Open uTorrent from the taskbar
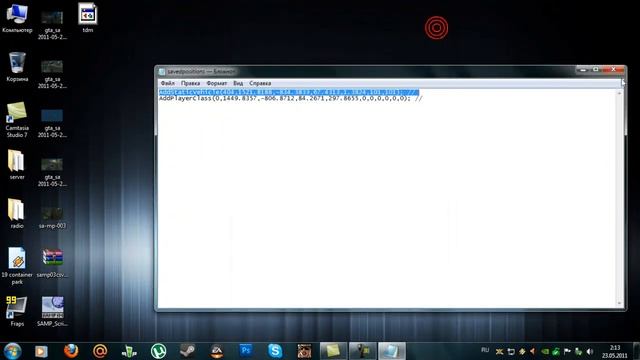This screenshot has width=640, height=360. [158, 351]
